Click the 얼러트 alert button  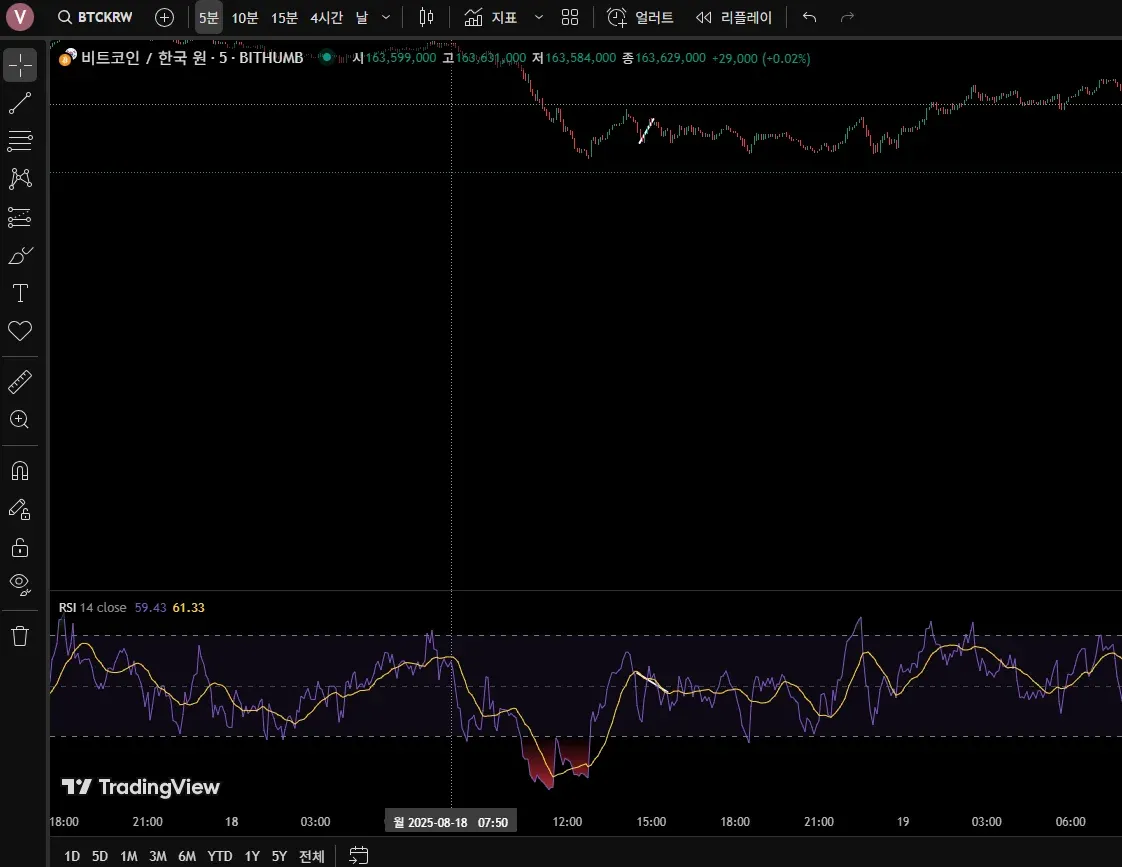(641, 17)
